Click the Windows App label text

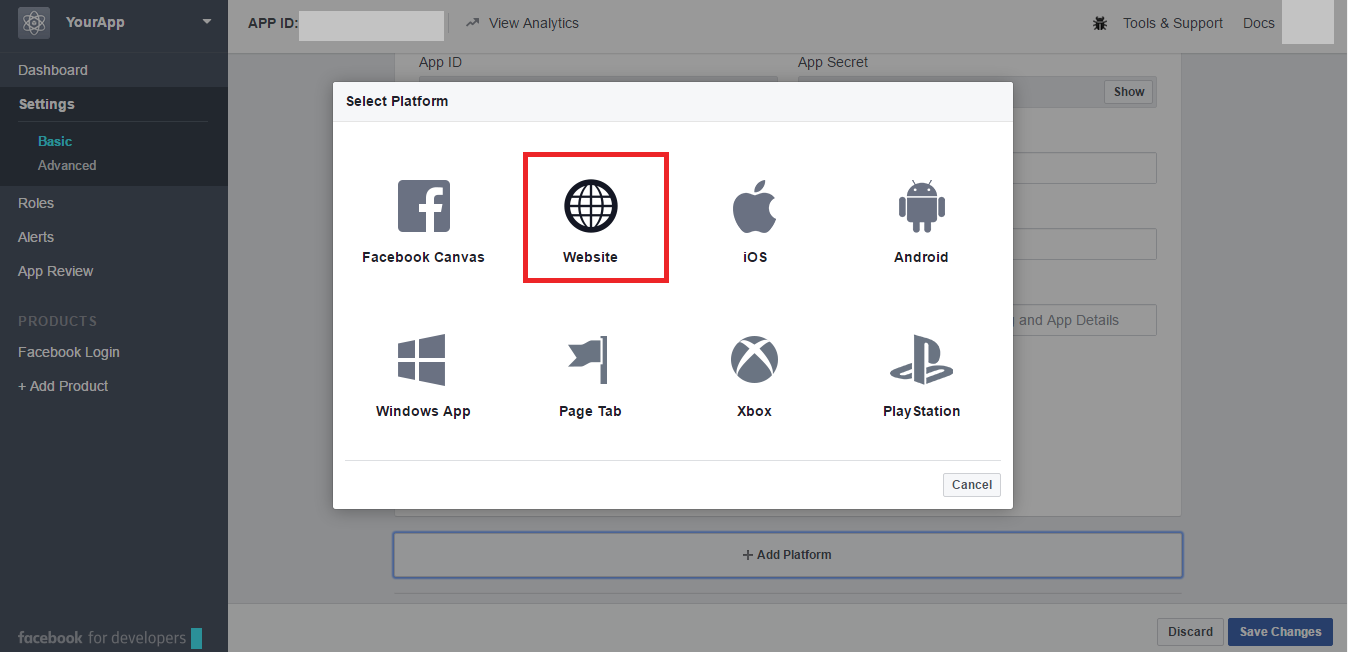pyautogui.click(x=423, y=411)
